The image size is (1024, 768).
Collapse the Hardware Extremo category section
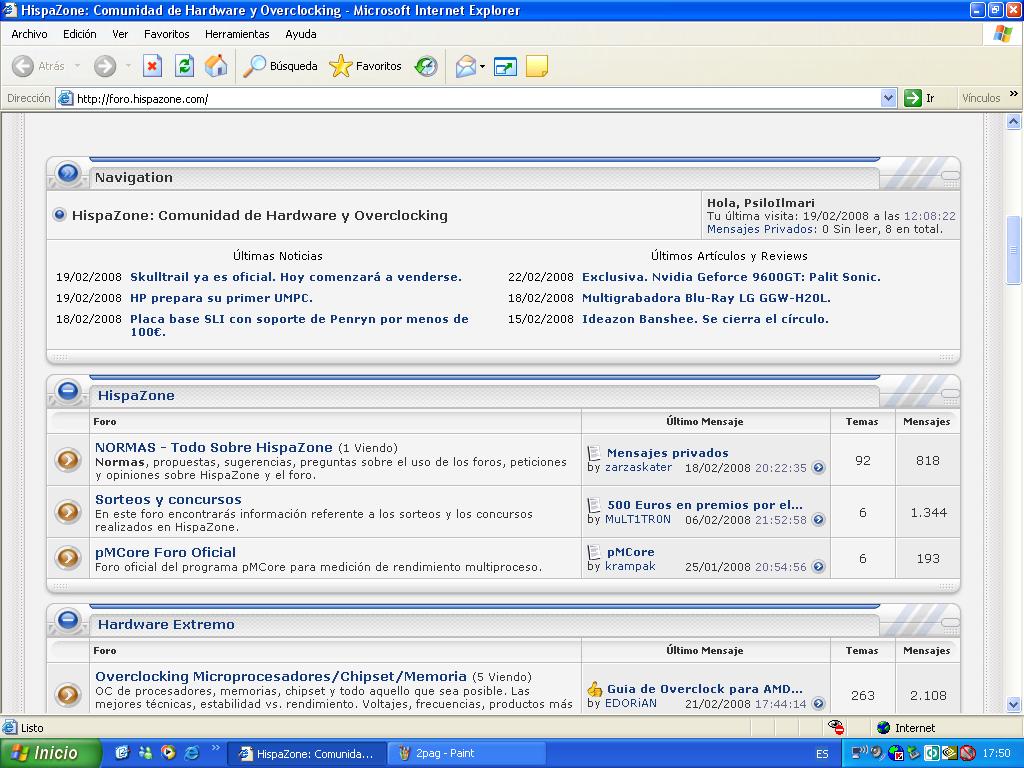[x=68, y=620]
